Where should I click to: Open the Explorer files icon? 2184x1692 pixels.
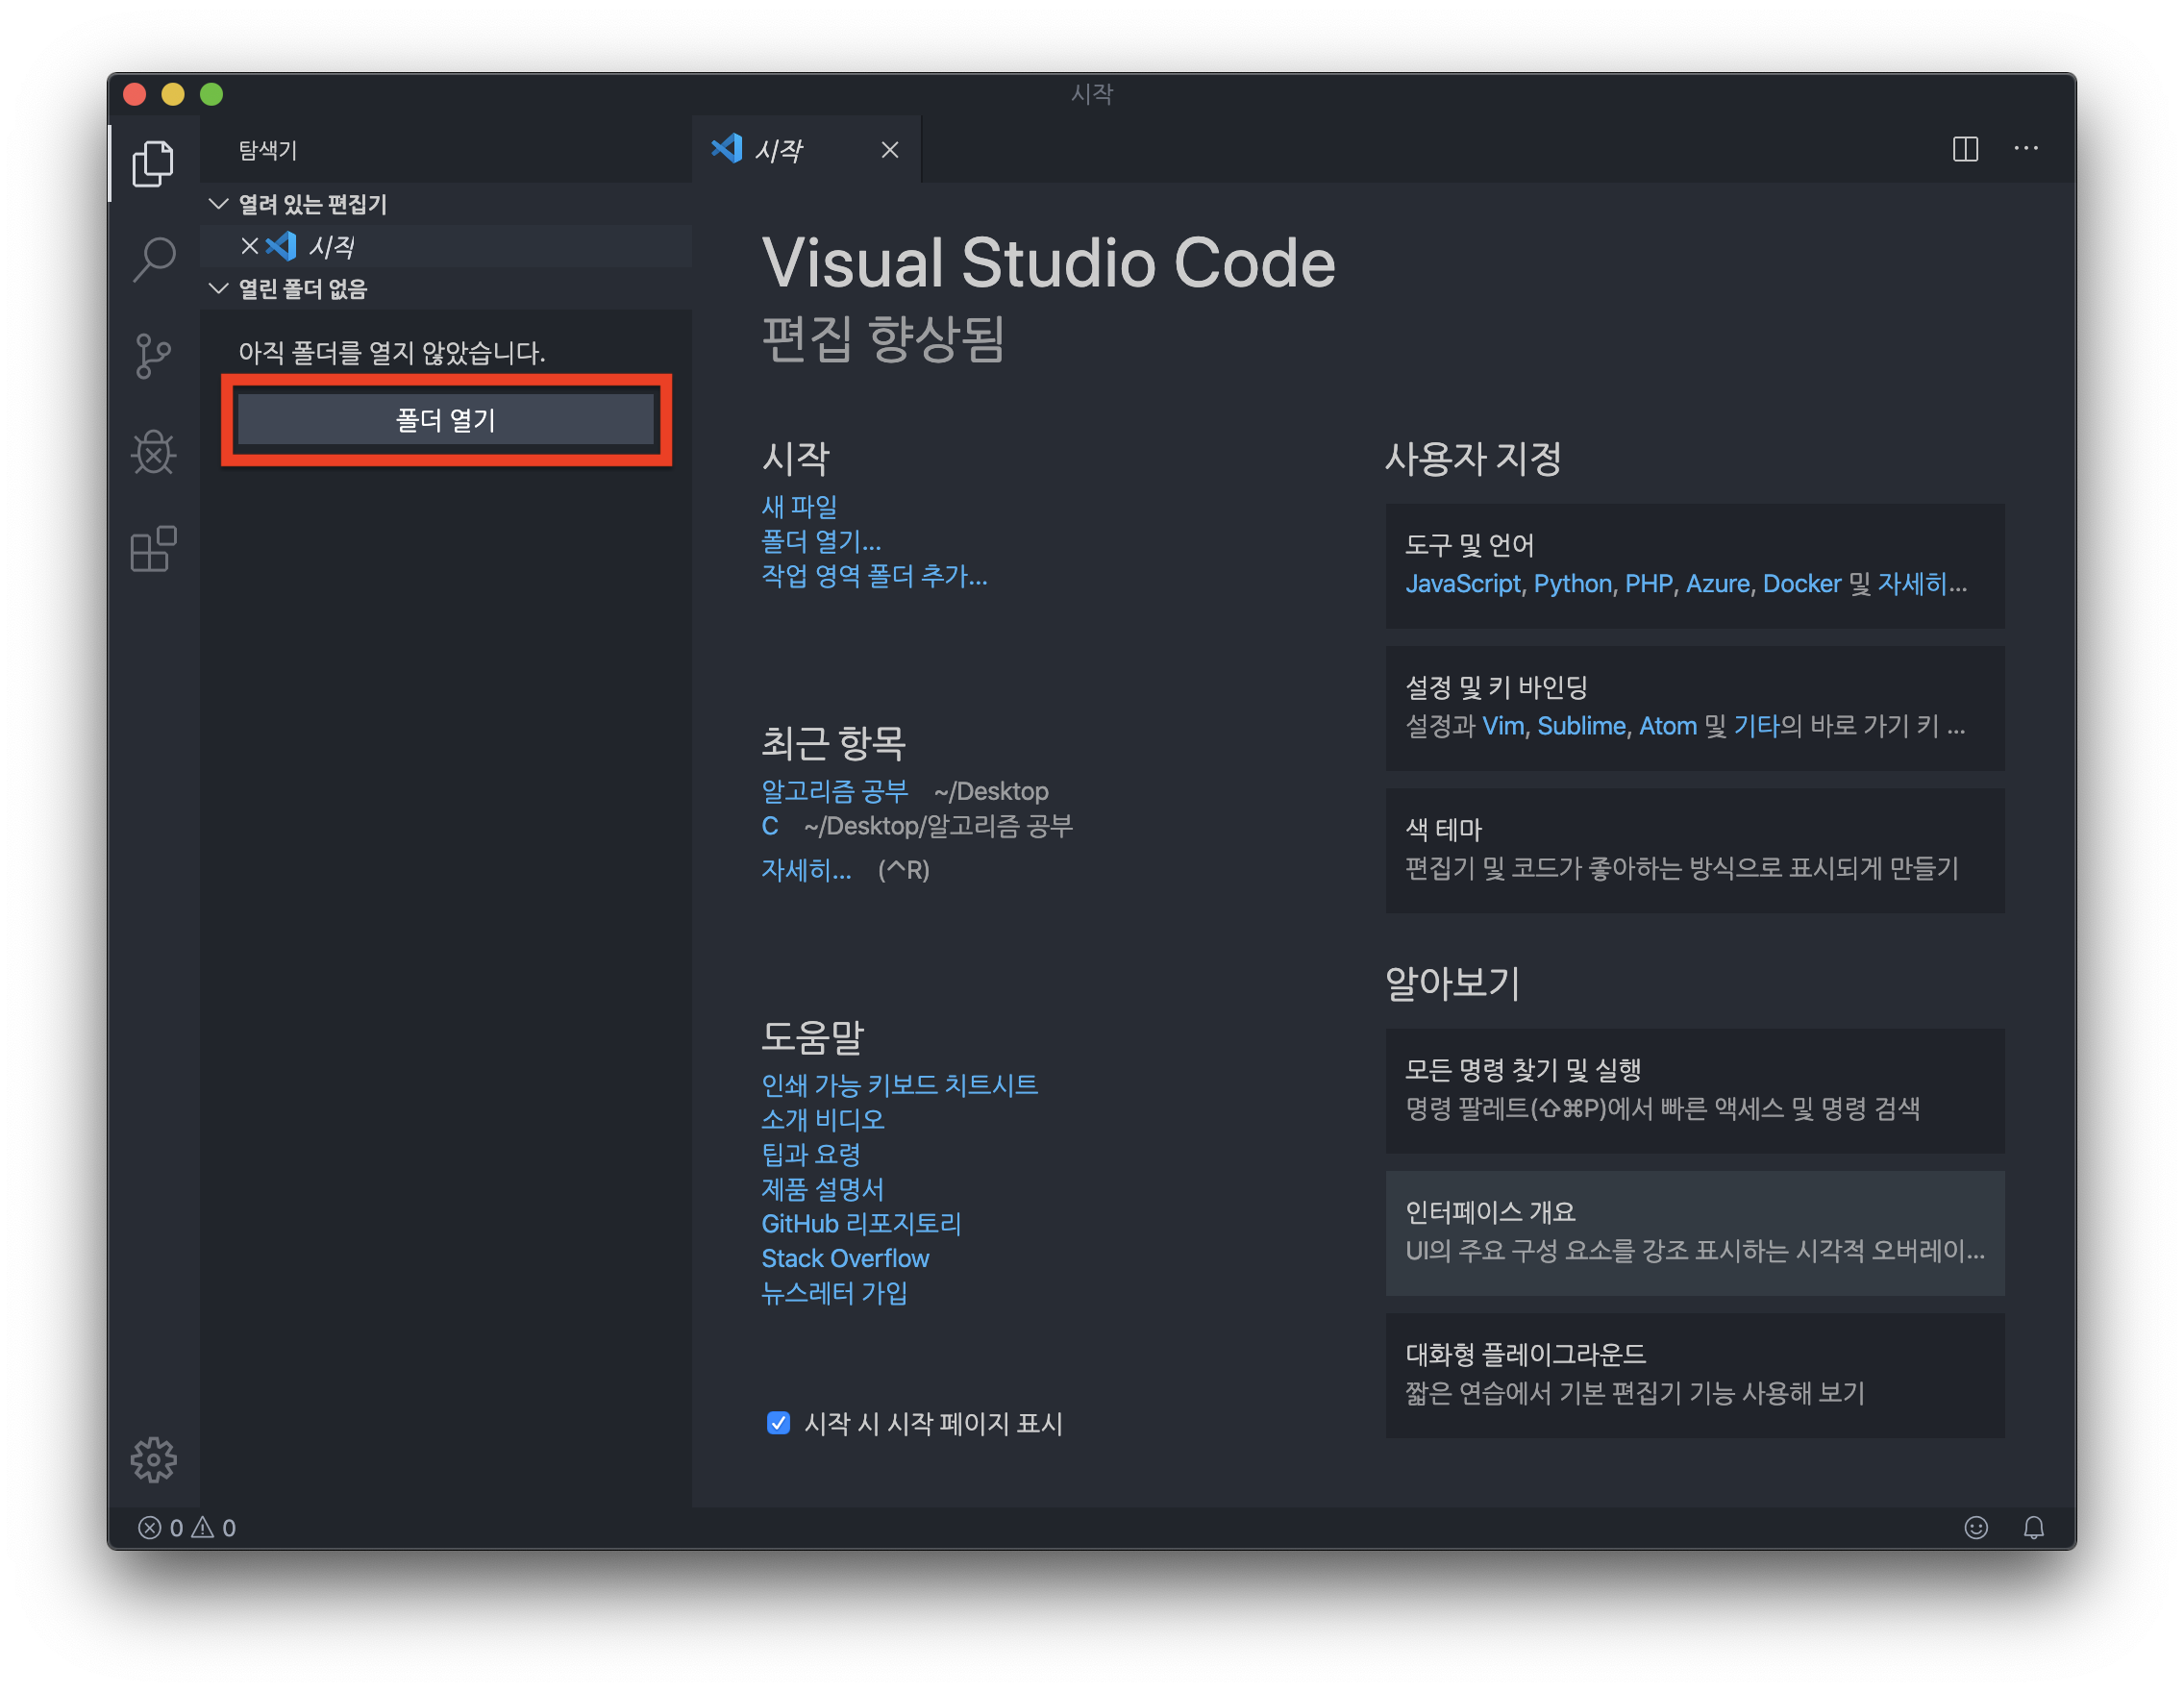coord(153,163)
